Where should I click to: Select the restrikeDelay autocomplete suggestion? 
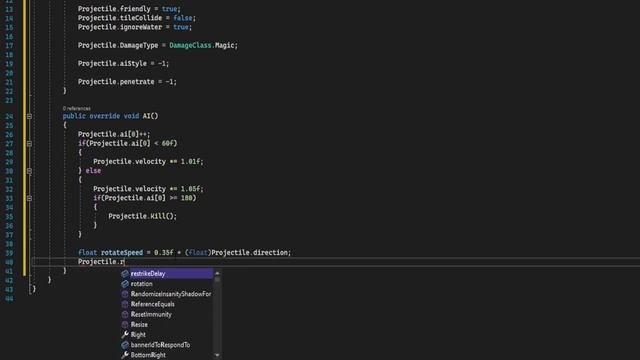(x=167, y=273)
